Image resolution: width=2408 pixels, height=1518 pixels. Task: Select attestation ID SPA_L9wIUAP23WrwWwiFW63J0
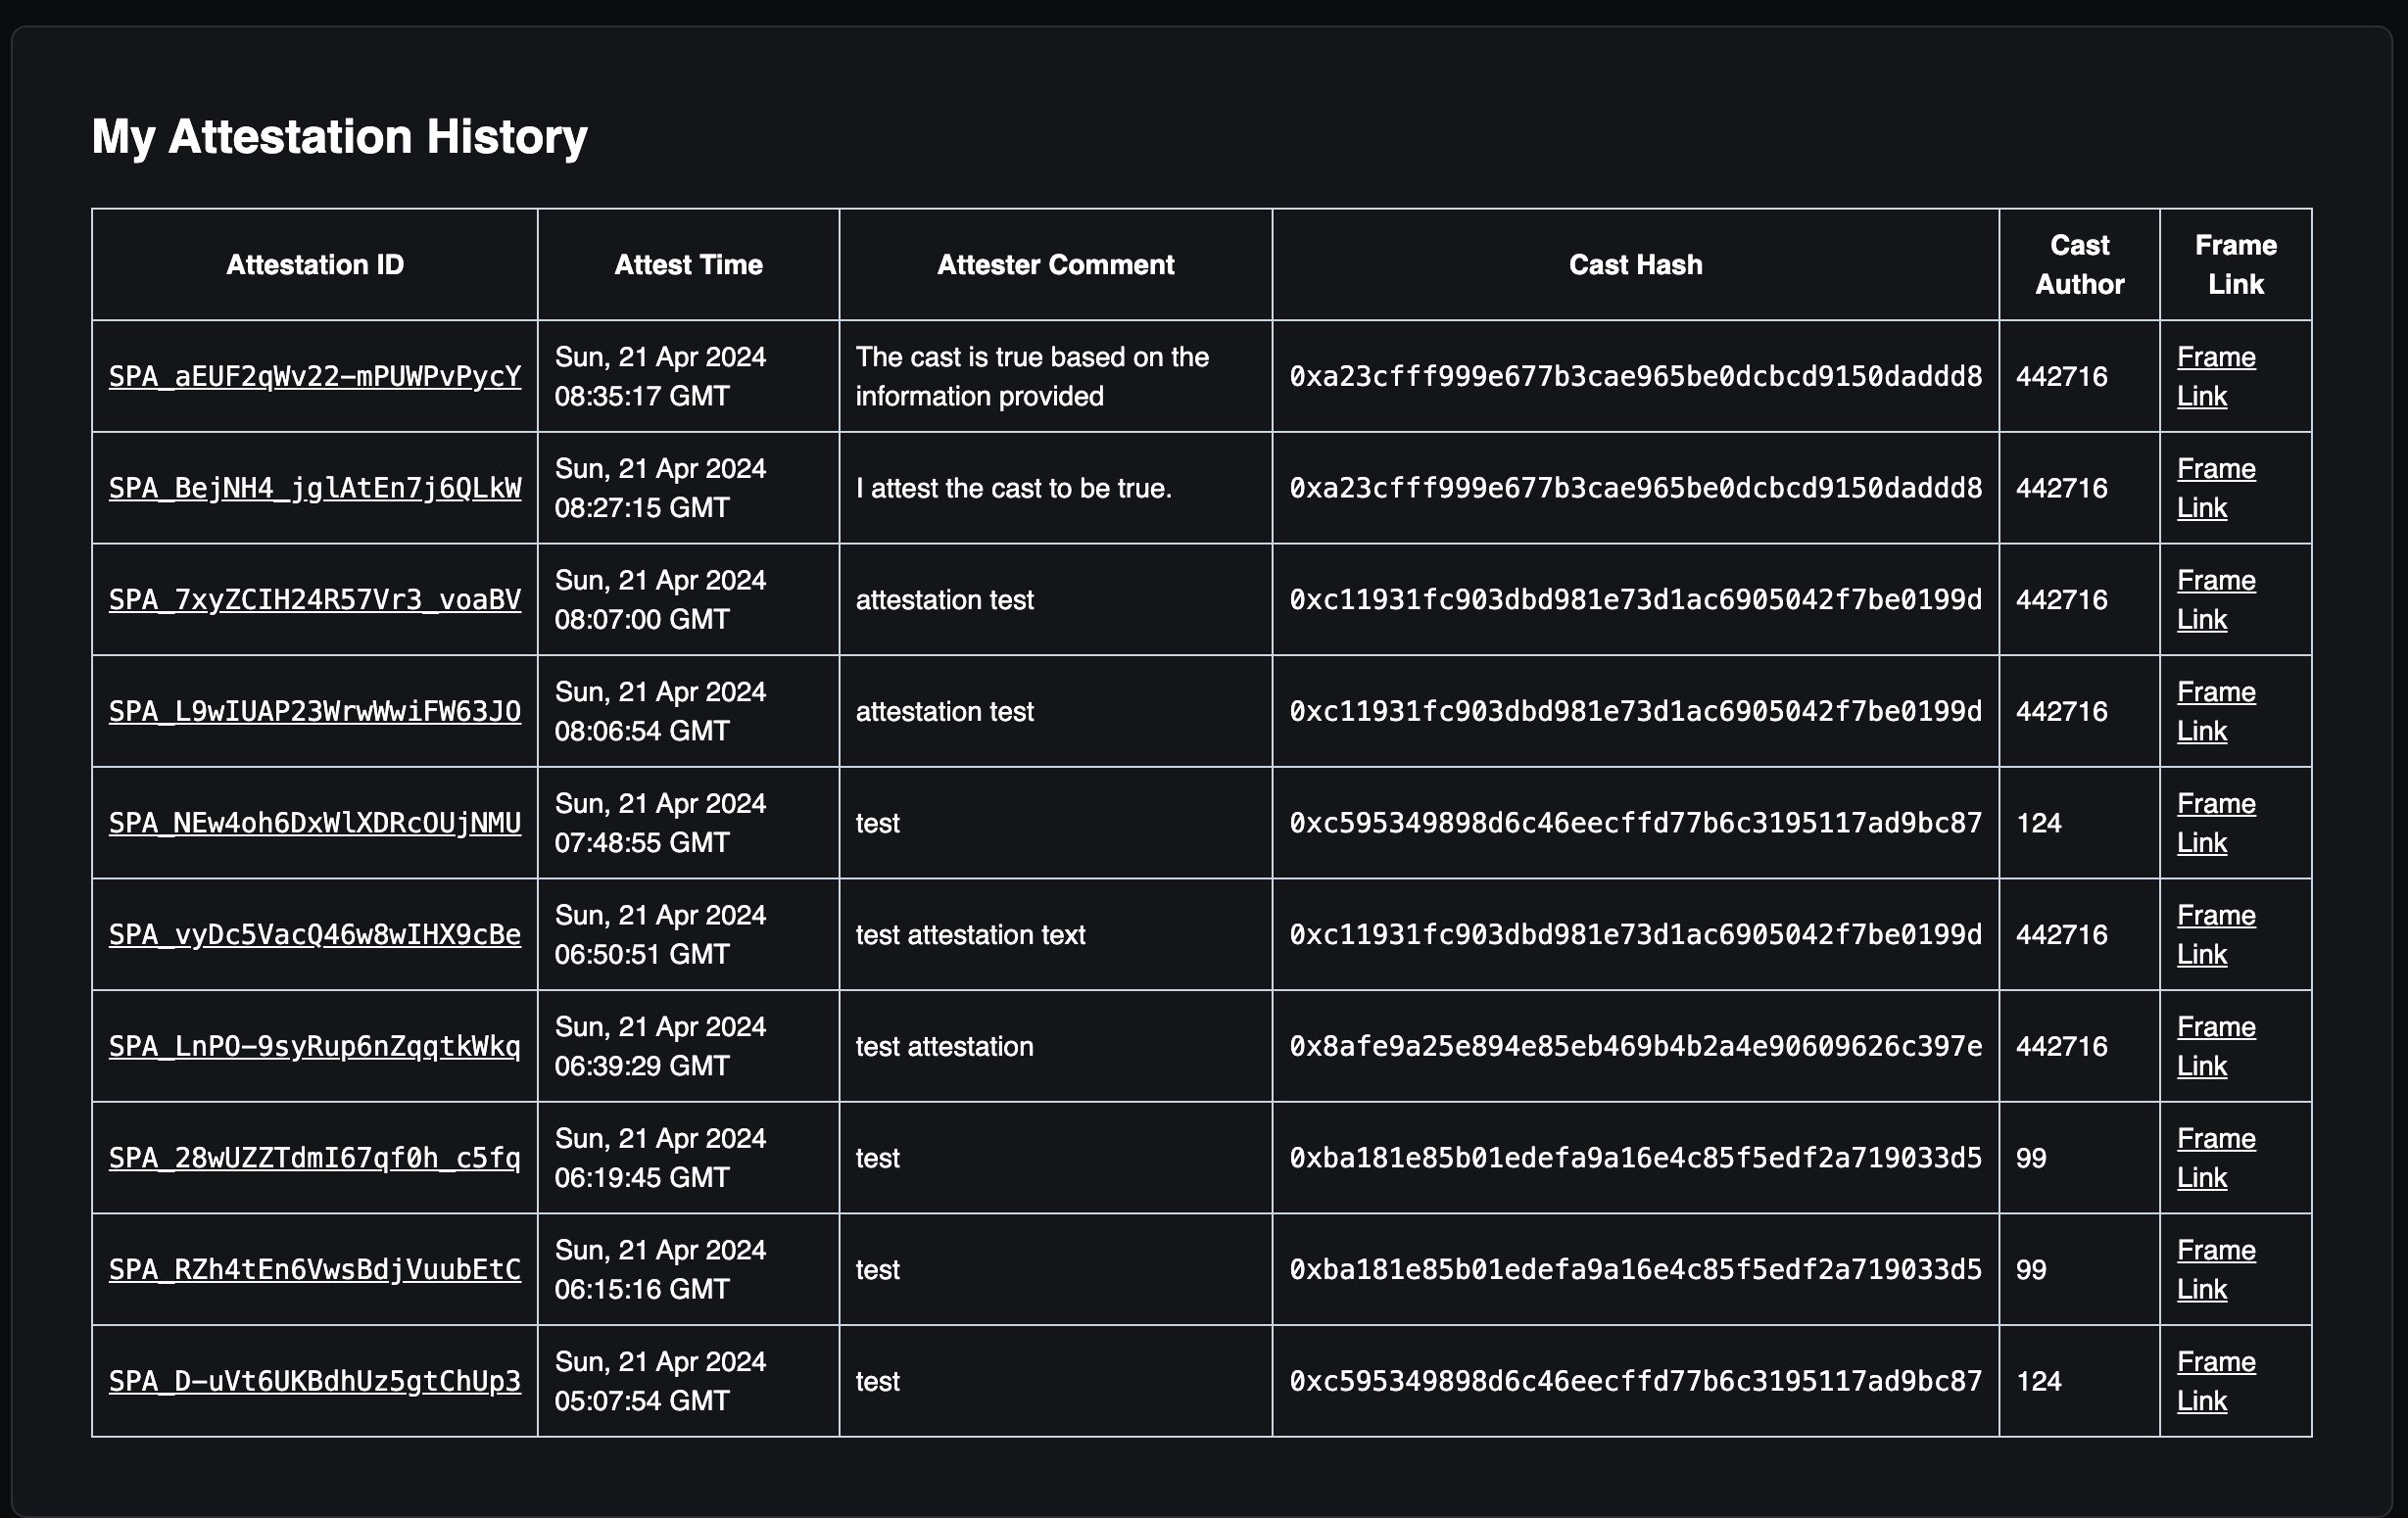(x=314, y=712)
